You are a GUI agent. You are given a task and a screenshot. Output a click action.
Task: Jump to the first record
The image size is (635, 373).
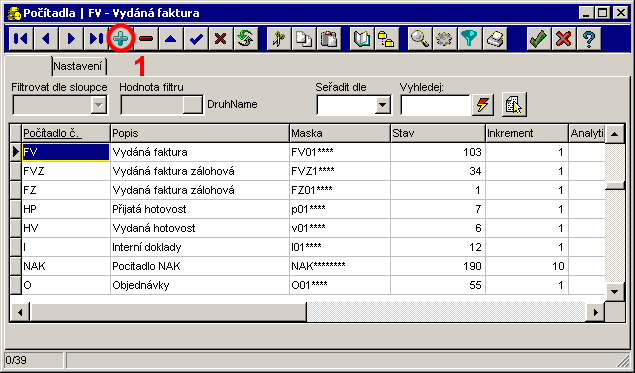point(21,39)
